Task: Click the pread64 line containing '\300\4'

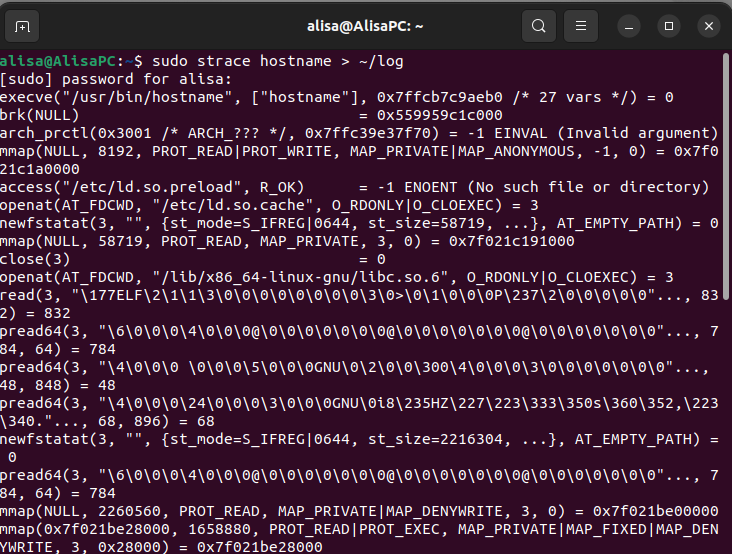Action: pos(355,376)
